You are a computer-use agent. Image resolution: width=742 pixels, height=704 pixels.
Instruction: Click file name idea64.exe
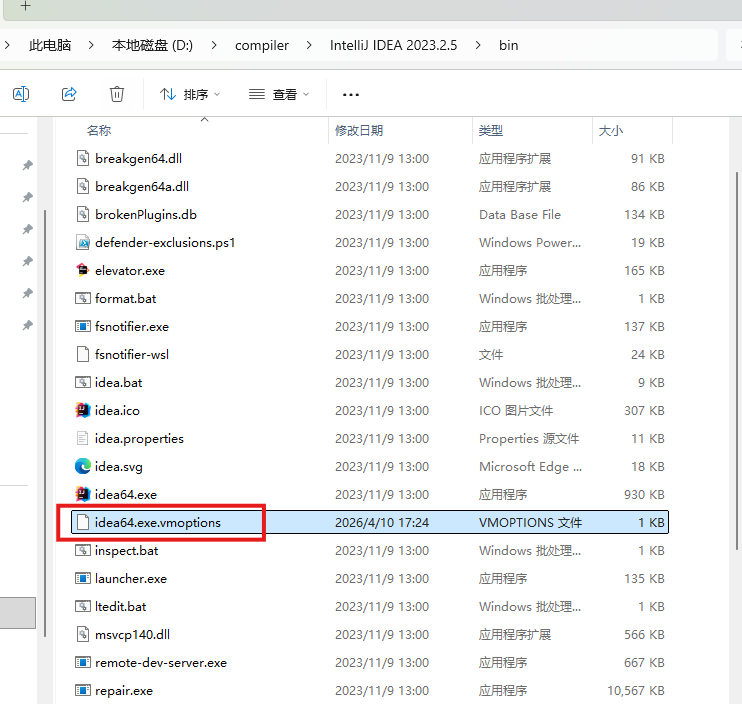(x=126, y=494)
